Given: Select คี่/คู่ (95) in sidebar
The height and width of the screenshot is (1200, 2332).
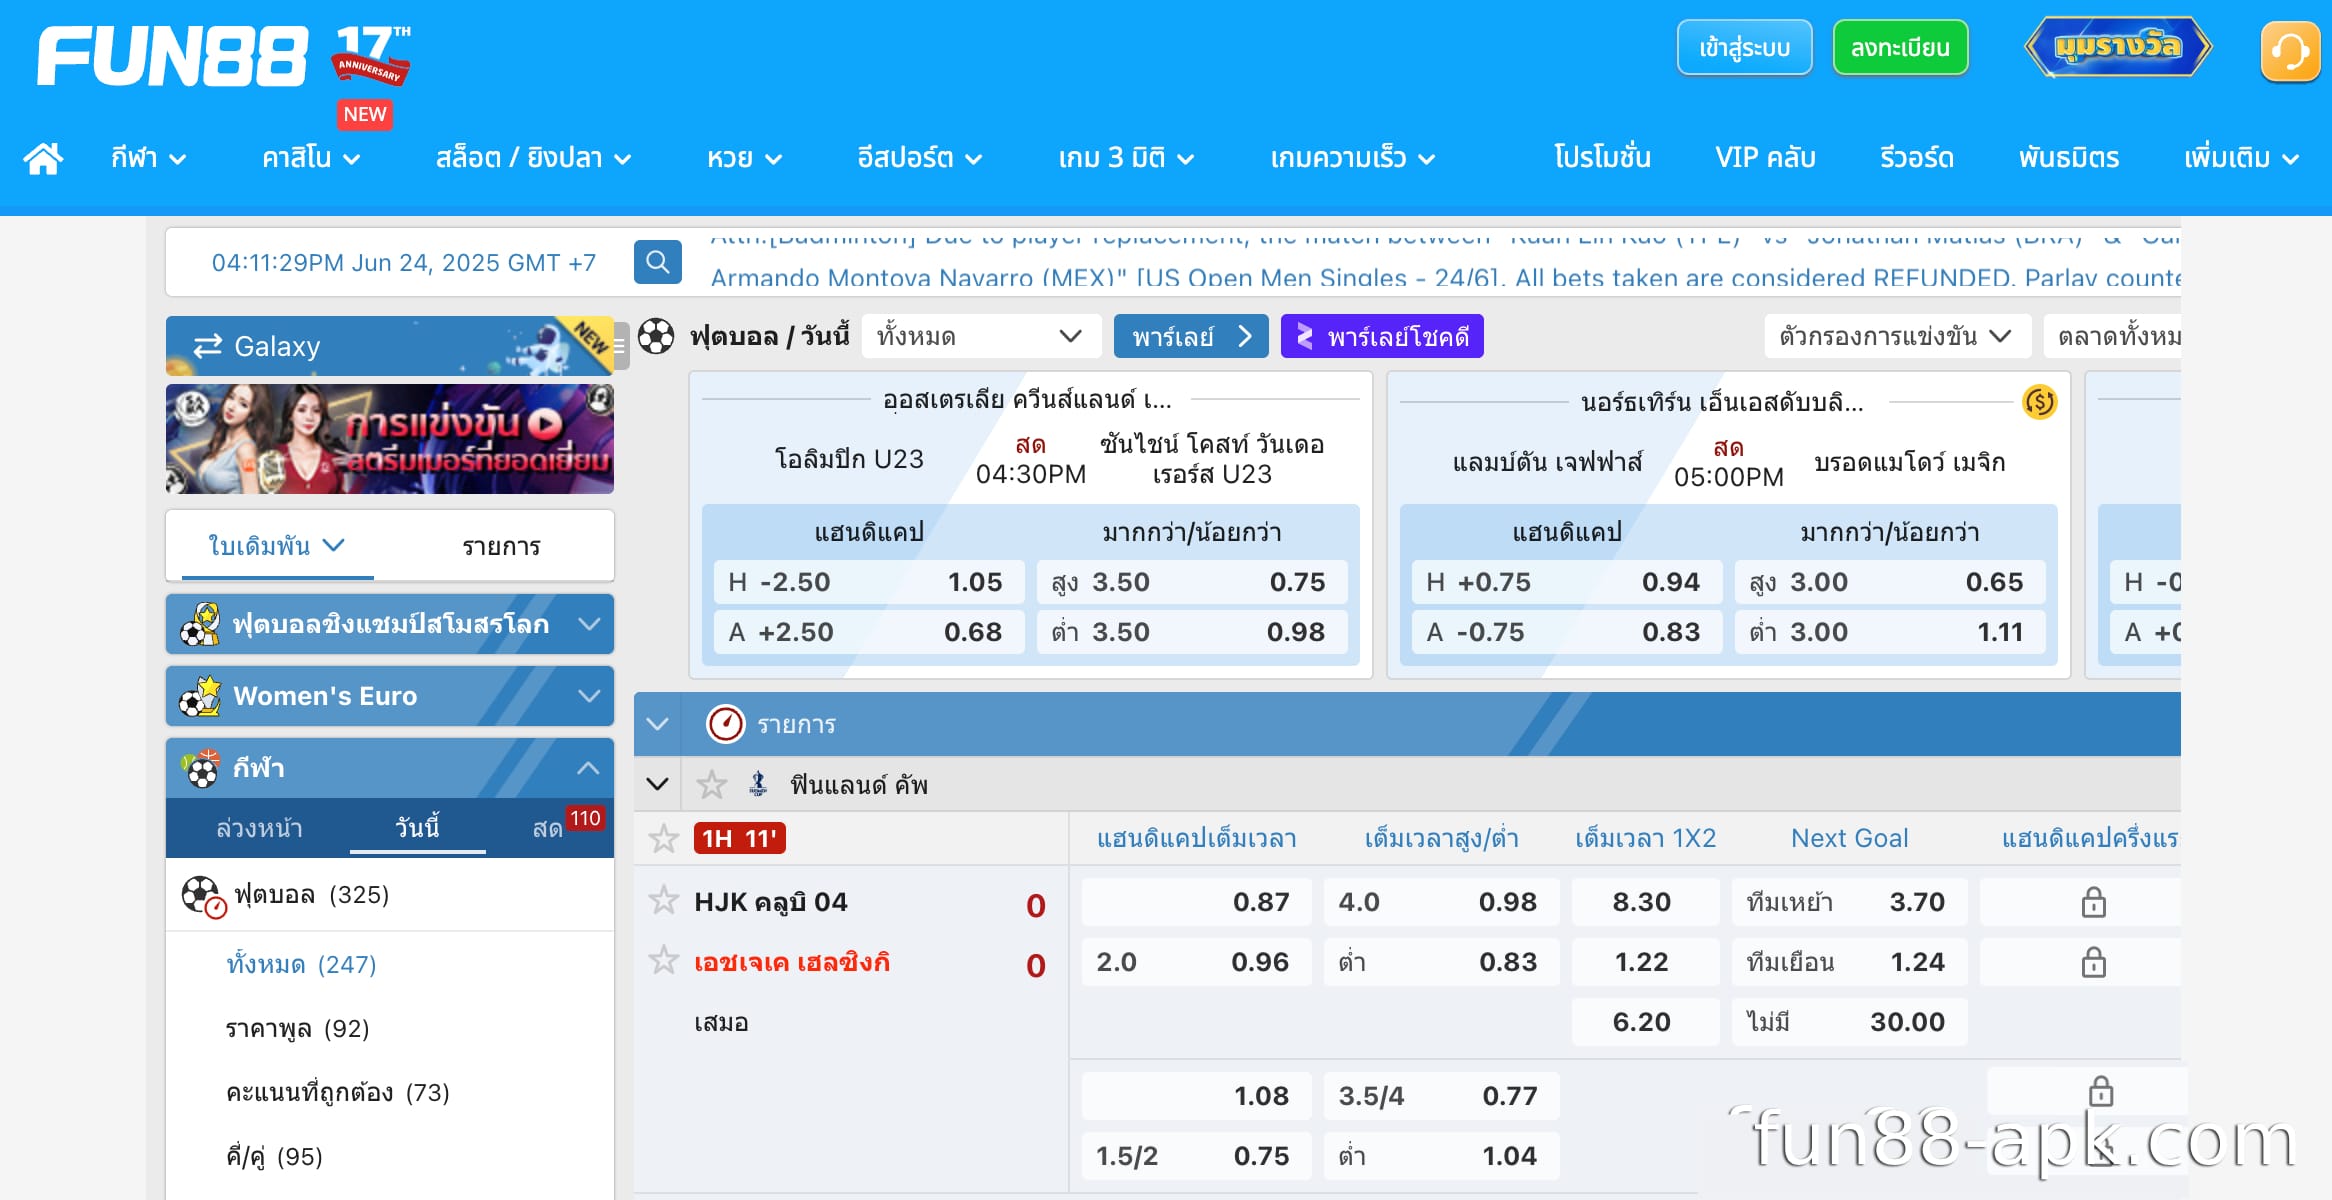Looking at the screenshot, I should point(274,1156).
